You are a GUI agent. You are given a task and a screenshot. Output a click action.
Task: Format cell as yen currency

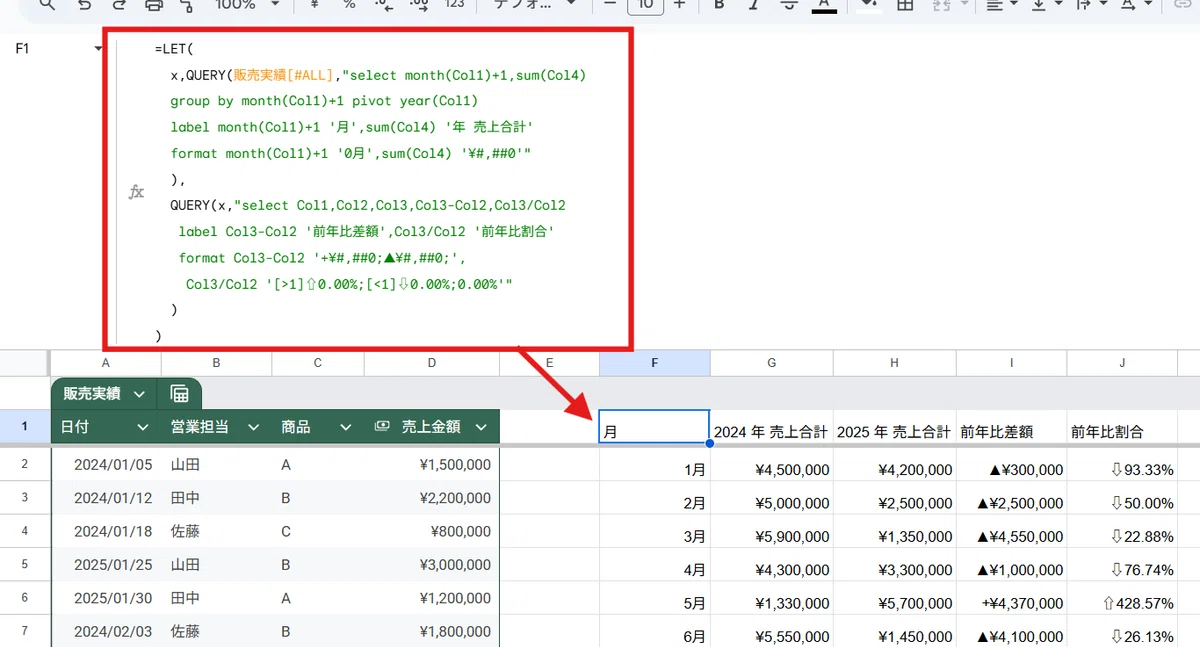tap(315, 5)
